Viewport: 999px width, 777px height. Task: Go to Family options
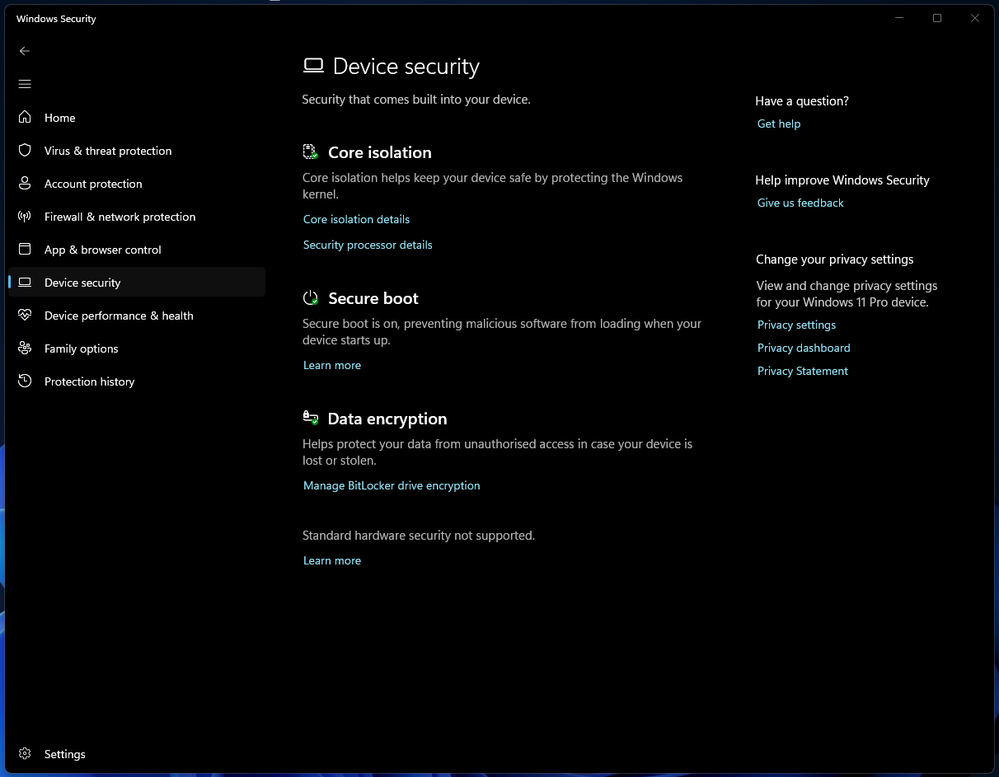(137, 348)
